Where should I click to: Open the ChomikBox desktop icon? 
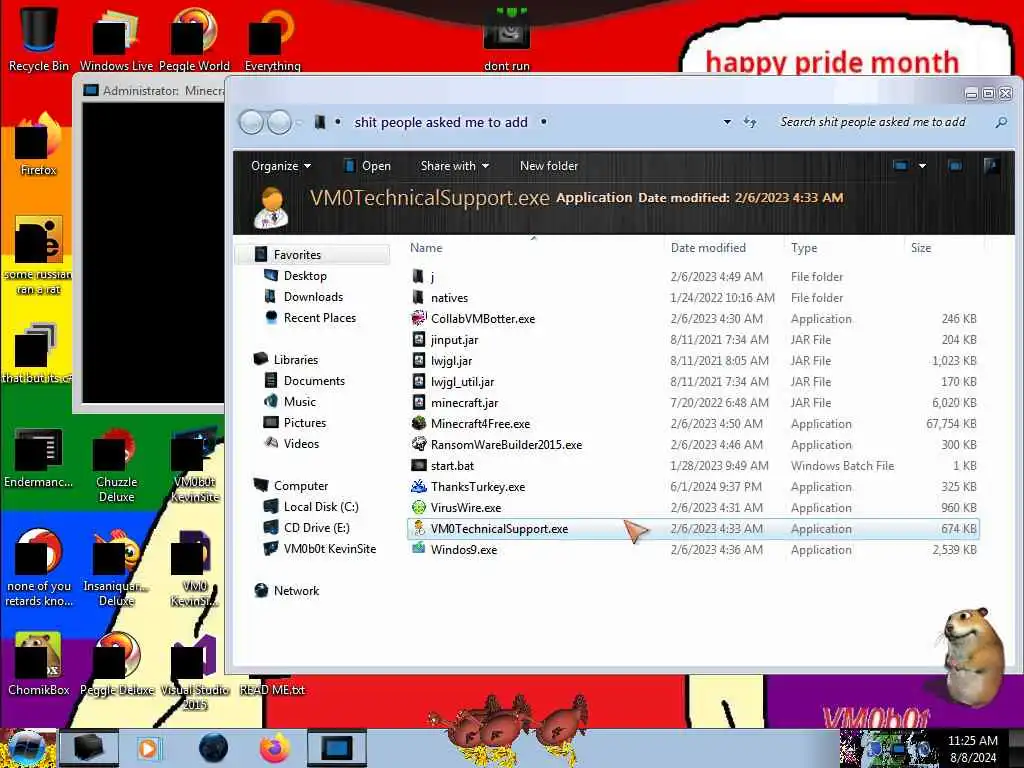click(38, 664)
